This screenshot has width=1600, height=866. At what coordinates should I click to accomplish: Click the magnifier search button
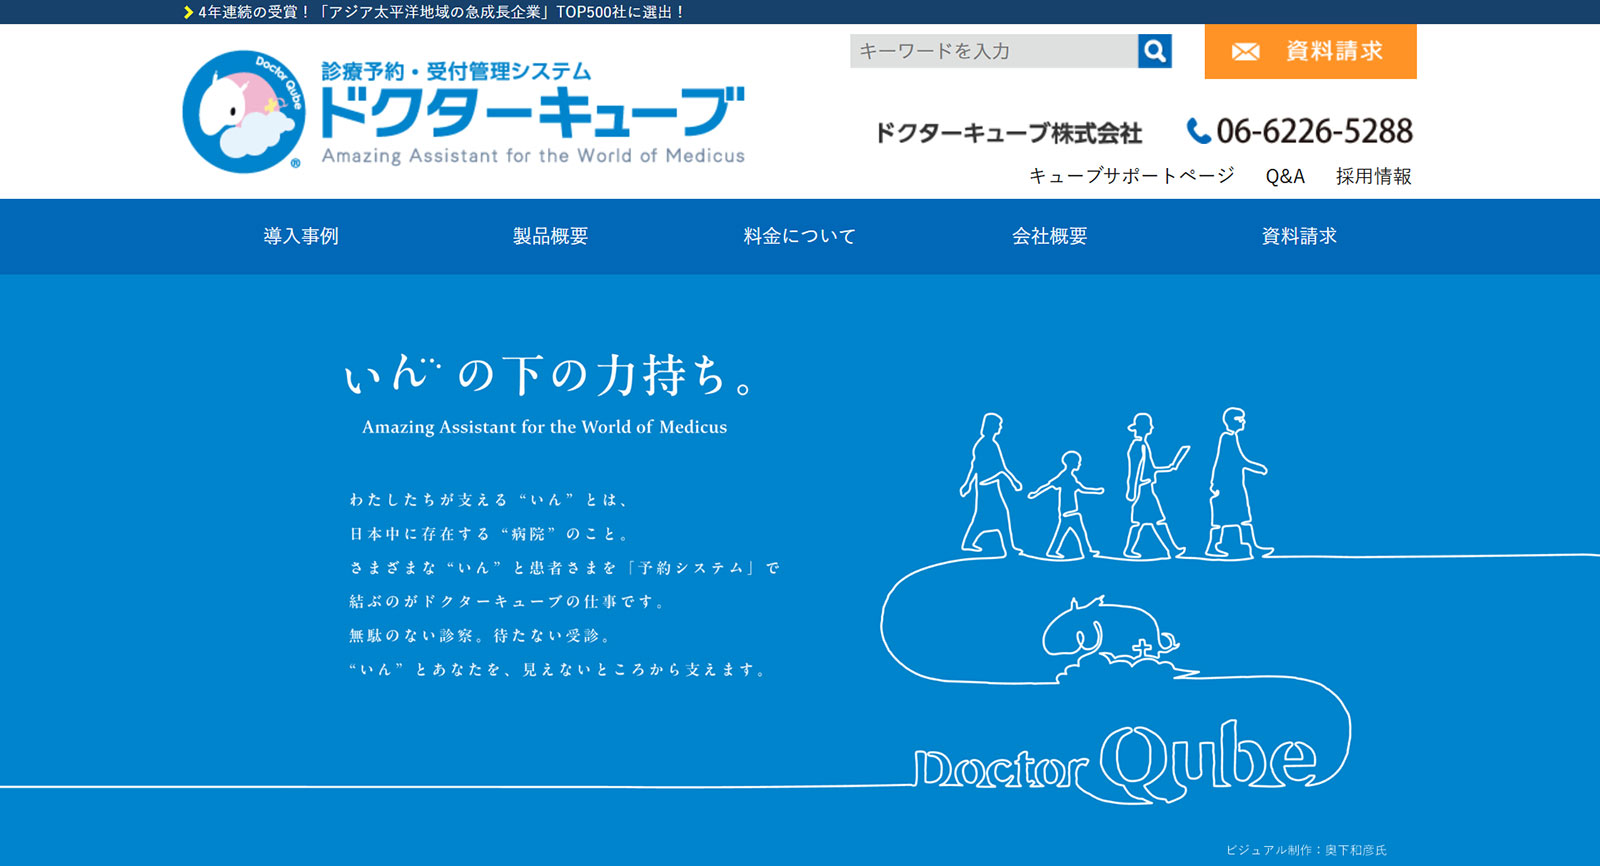pyautogui.click(x=1155, y=51)
